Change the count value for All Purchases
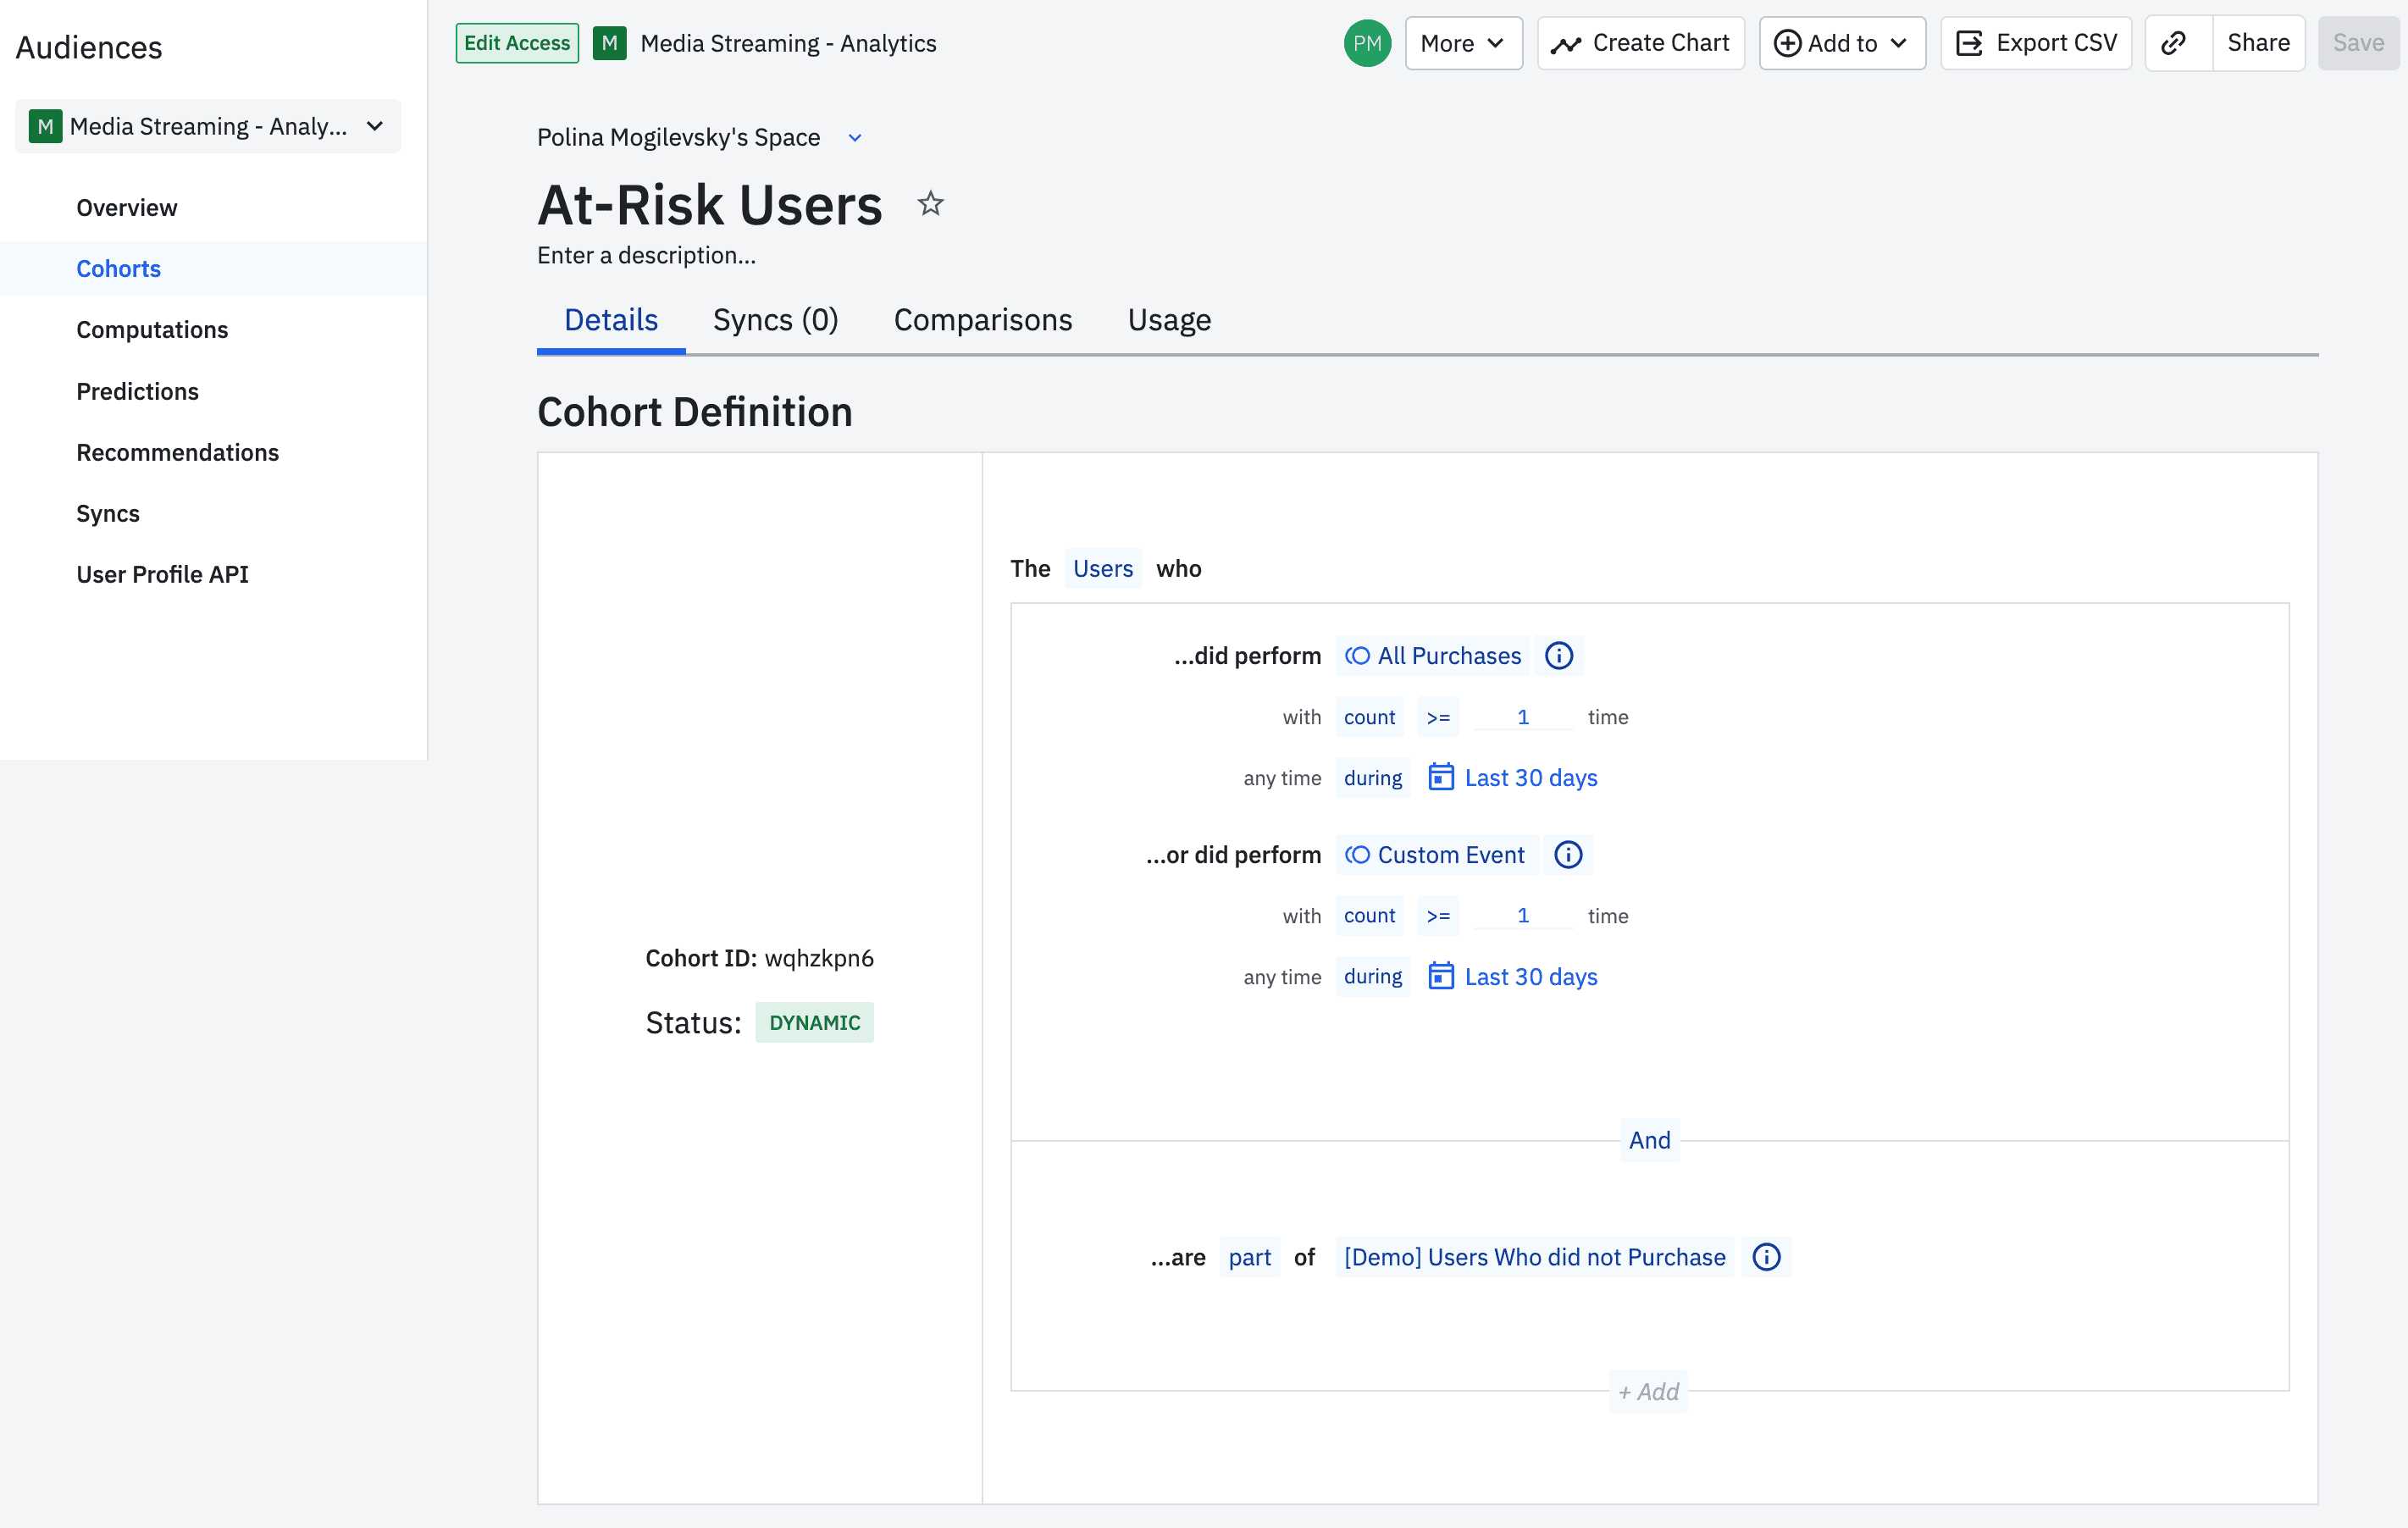 tap(1522, 716)
